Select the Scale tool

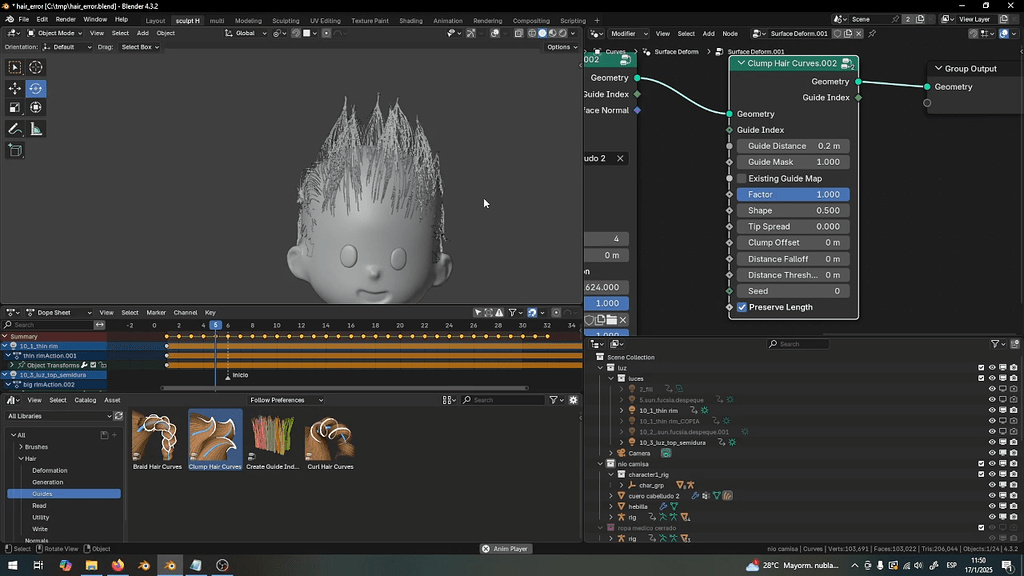click(x=14, y=108)
